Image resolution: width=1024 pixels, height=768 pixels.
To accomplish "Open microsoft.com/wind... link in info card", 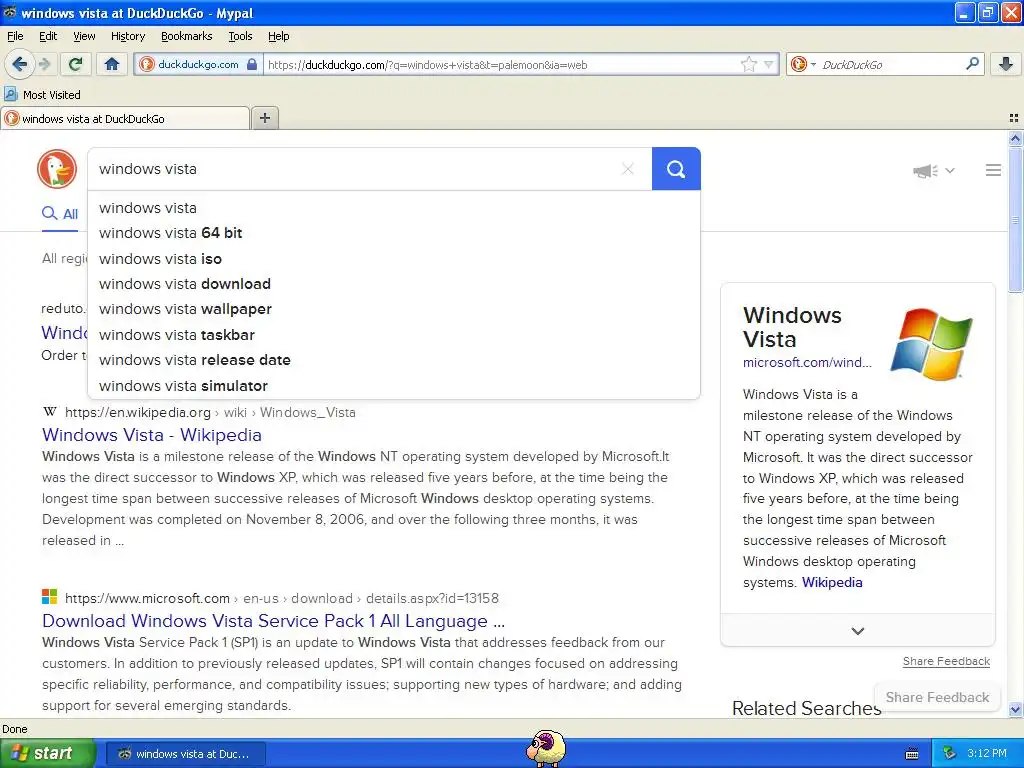I will click(807, 362).
